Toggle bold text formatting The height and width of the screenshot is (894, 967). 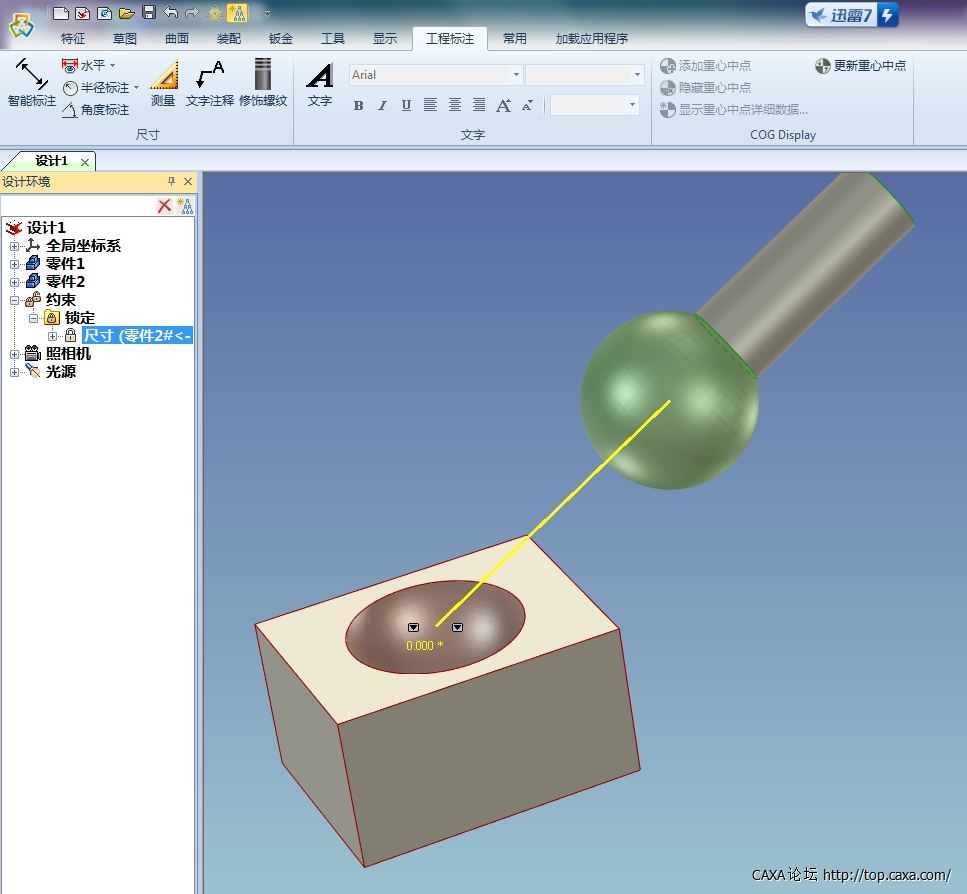pos(358,106)
